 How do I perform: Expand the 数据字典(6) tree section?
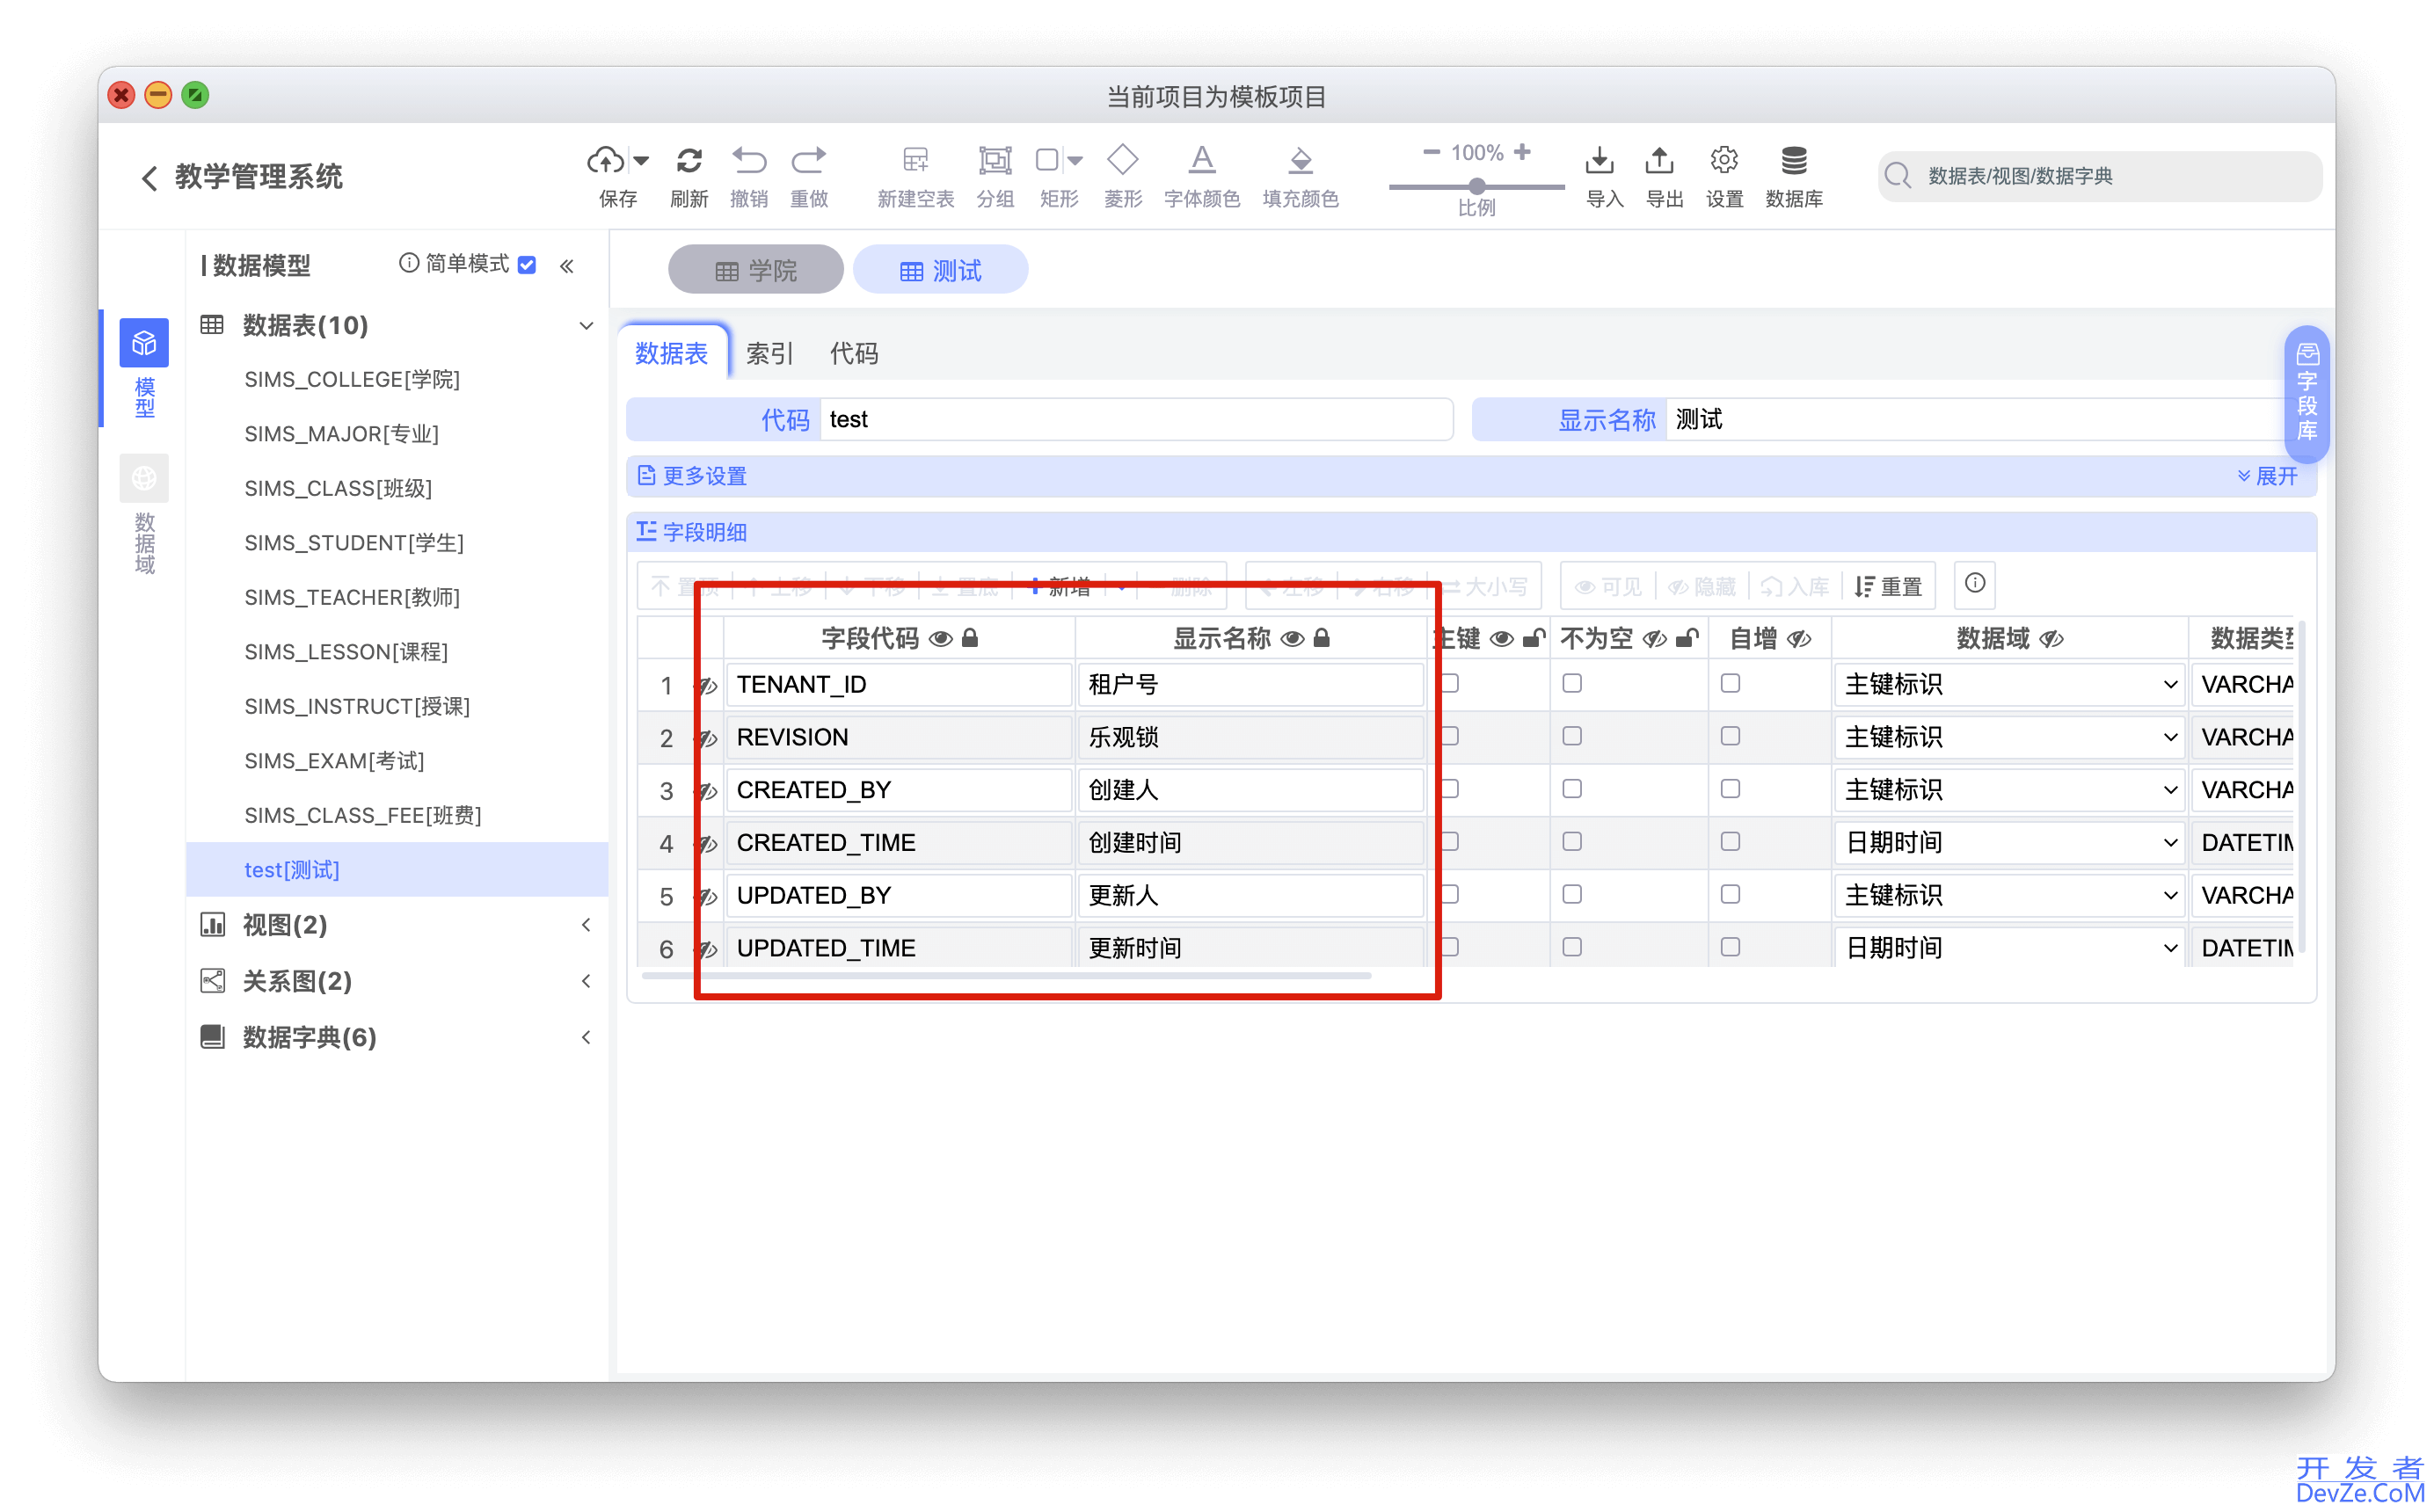tap(586, 1037)
